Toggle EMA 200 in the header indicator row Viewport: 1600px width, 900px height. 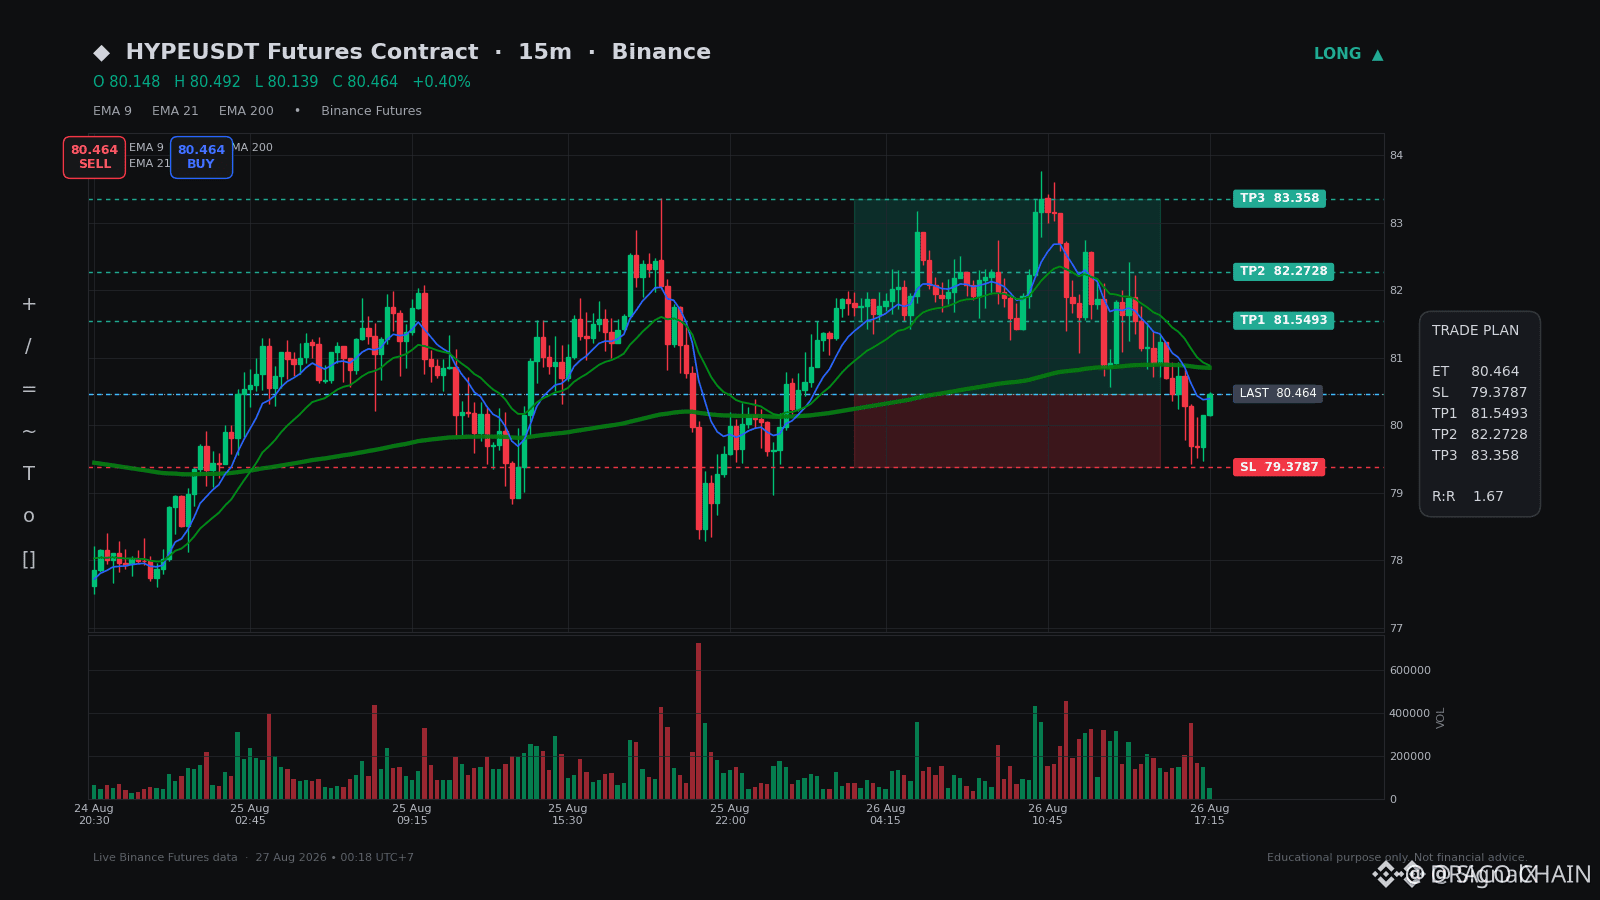246,111
